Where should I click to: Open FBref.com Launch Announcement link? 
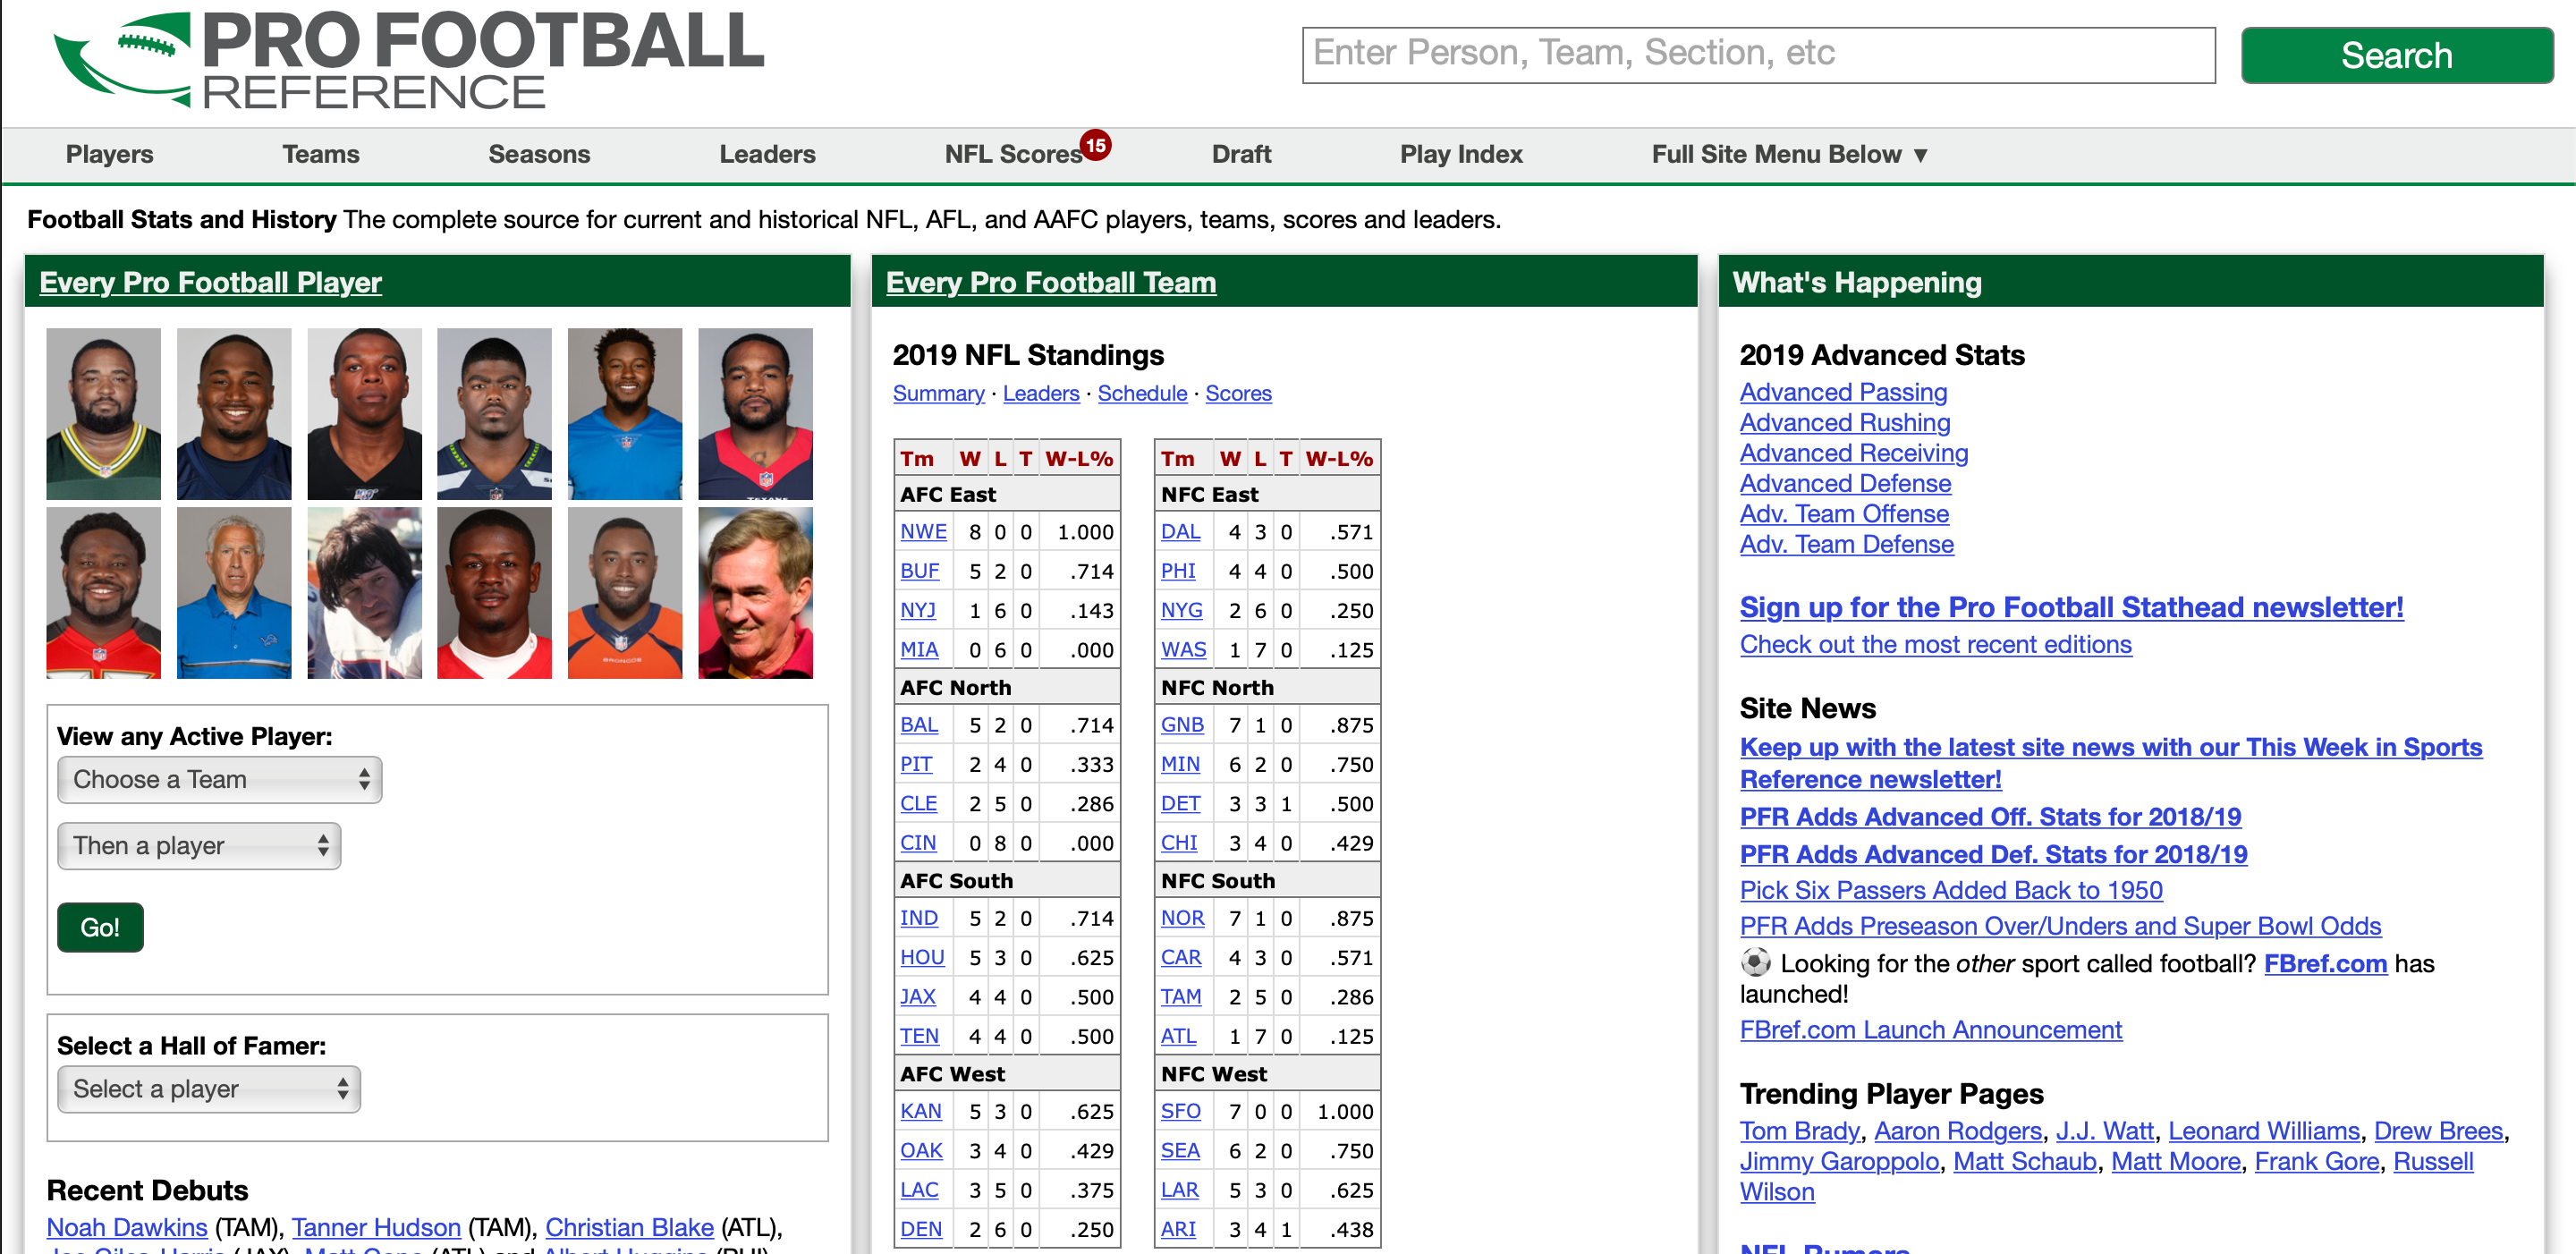[1930, 1030]
